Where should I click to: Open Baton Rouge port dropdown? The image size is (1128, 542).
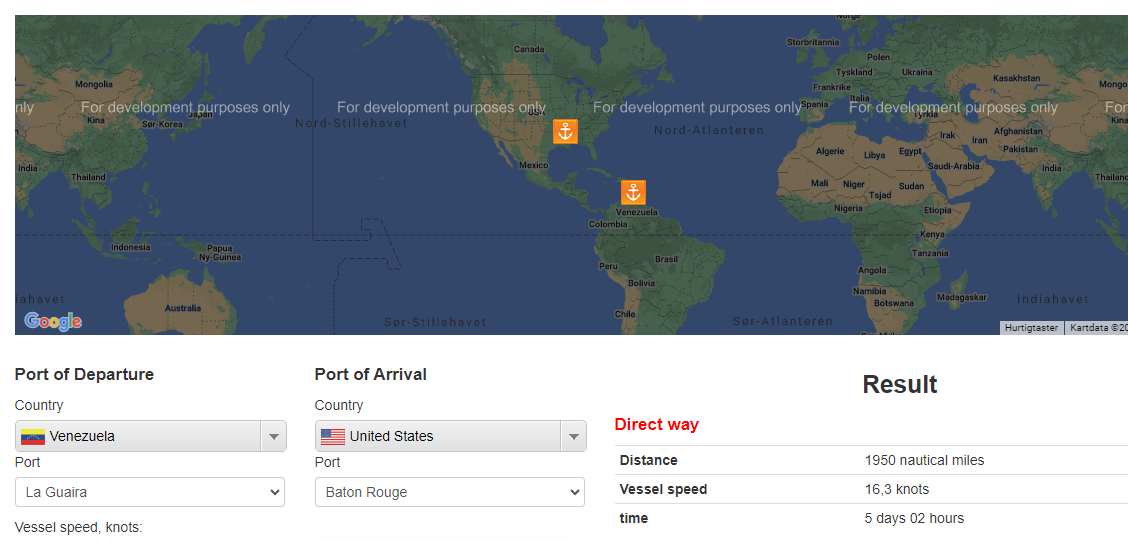coord(450,492)
